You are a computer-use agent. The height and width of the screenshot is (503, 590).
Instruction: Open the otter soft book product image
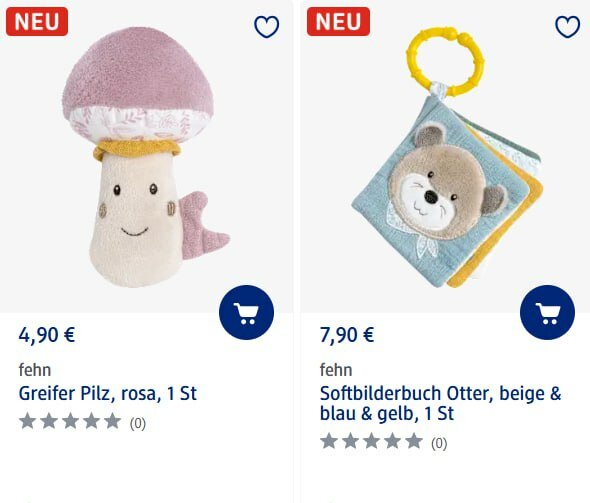tap(447, 158)
